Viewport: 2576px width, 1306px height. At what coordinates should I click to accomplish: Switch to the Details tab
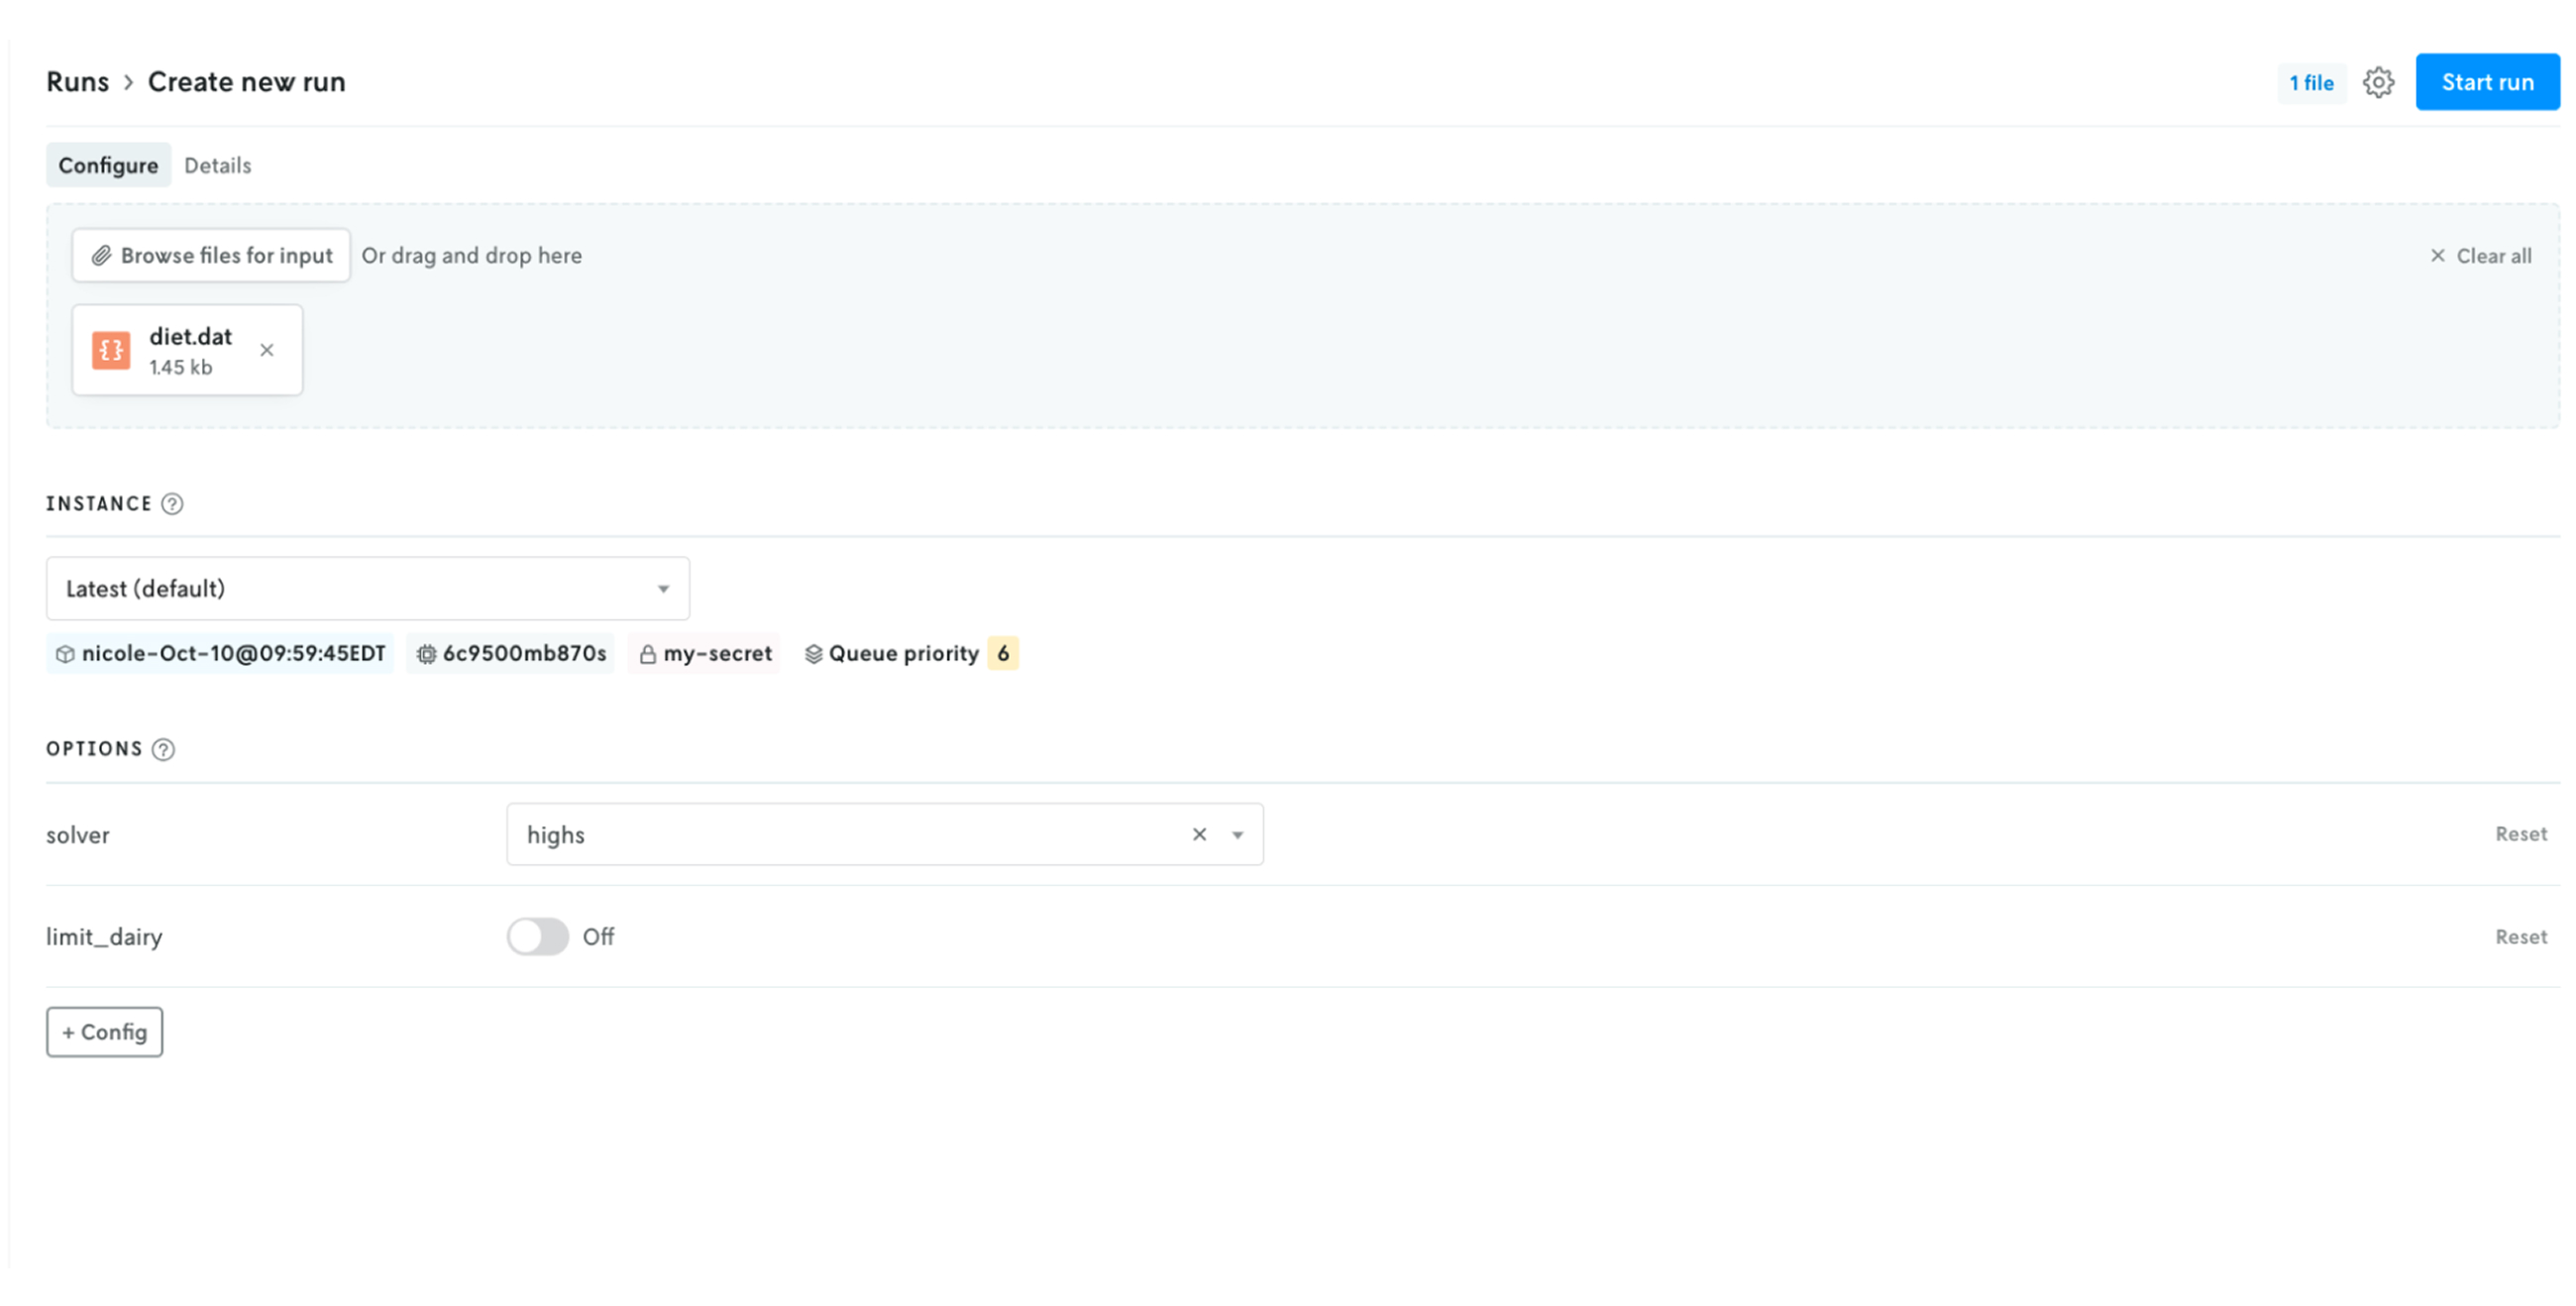[217, 165]
